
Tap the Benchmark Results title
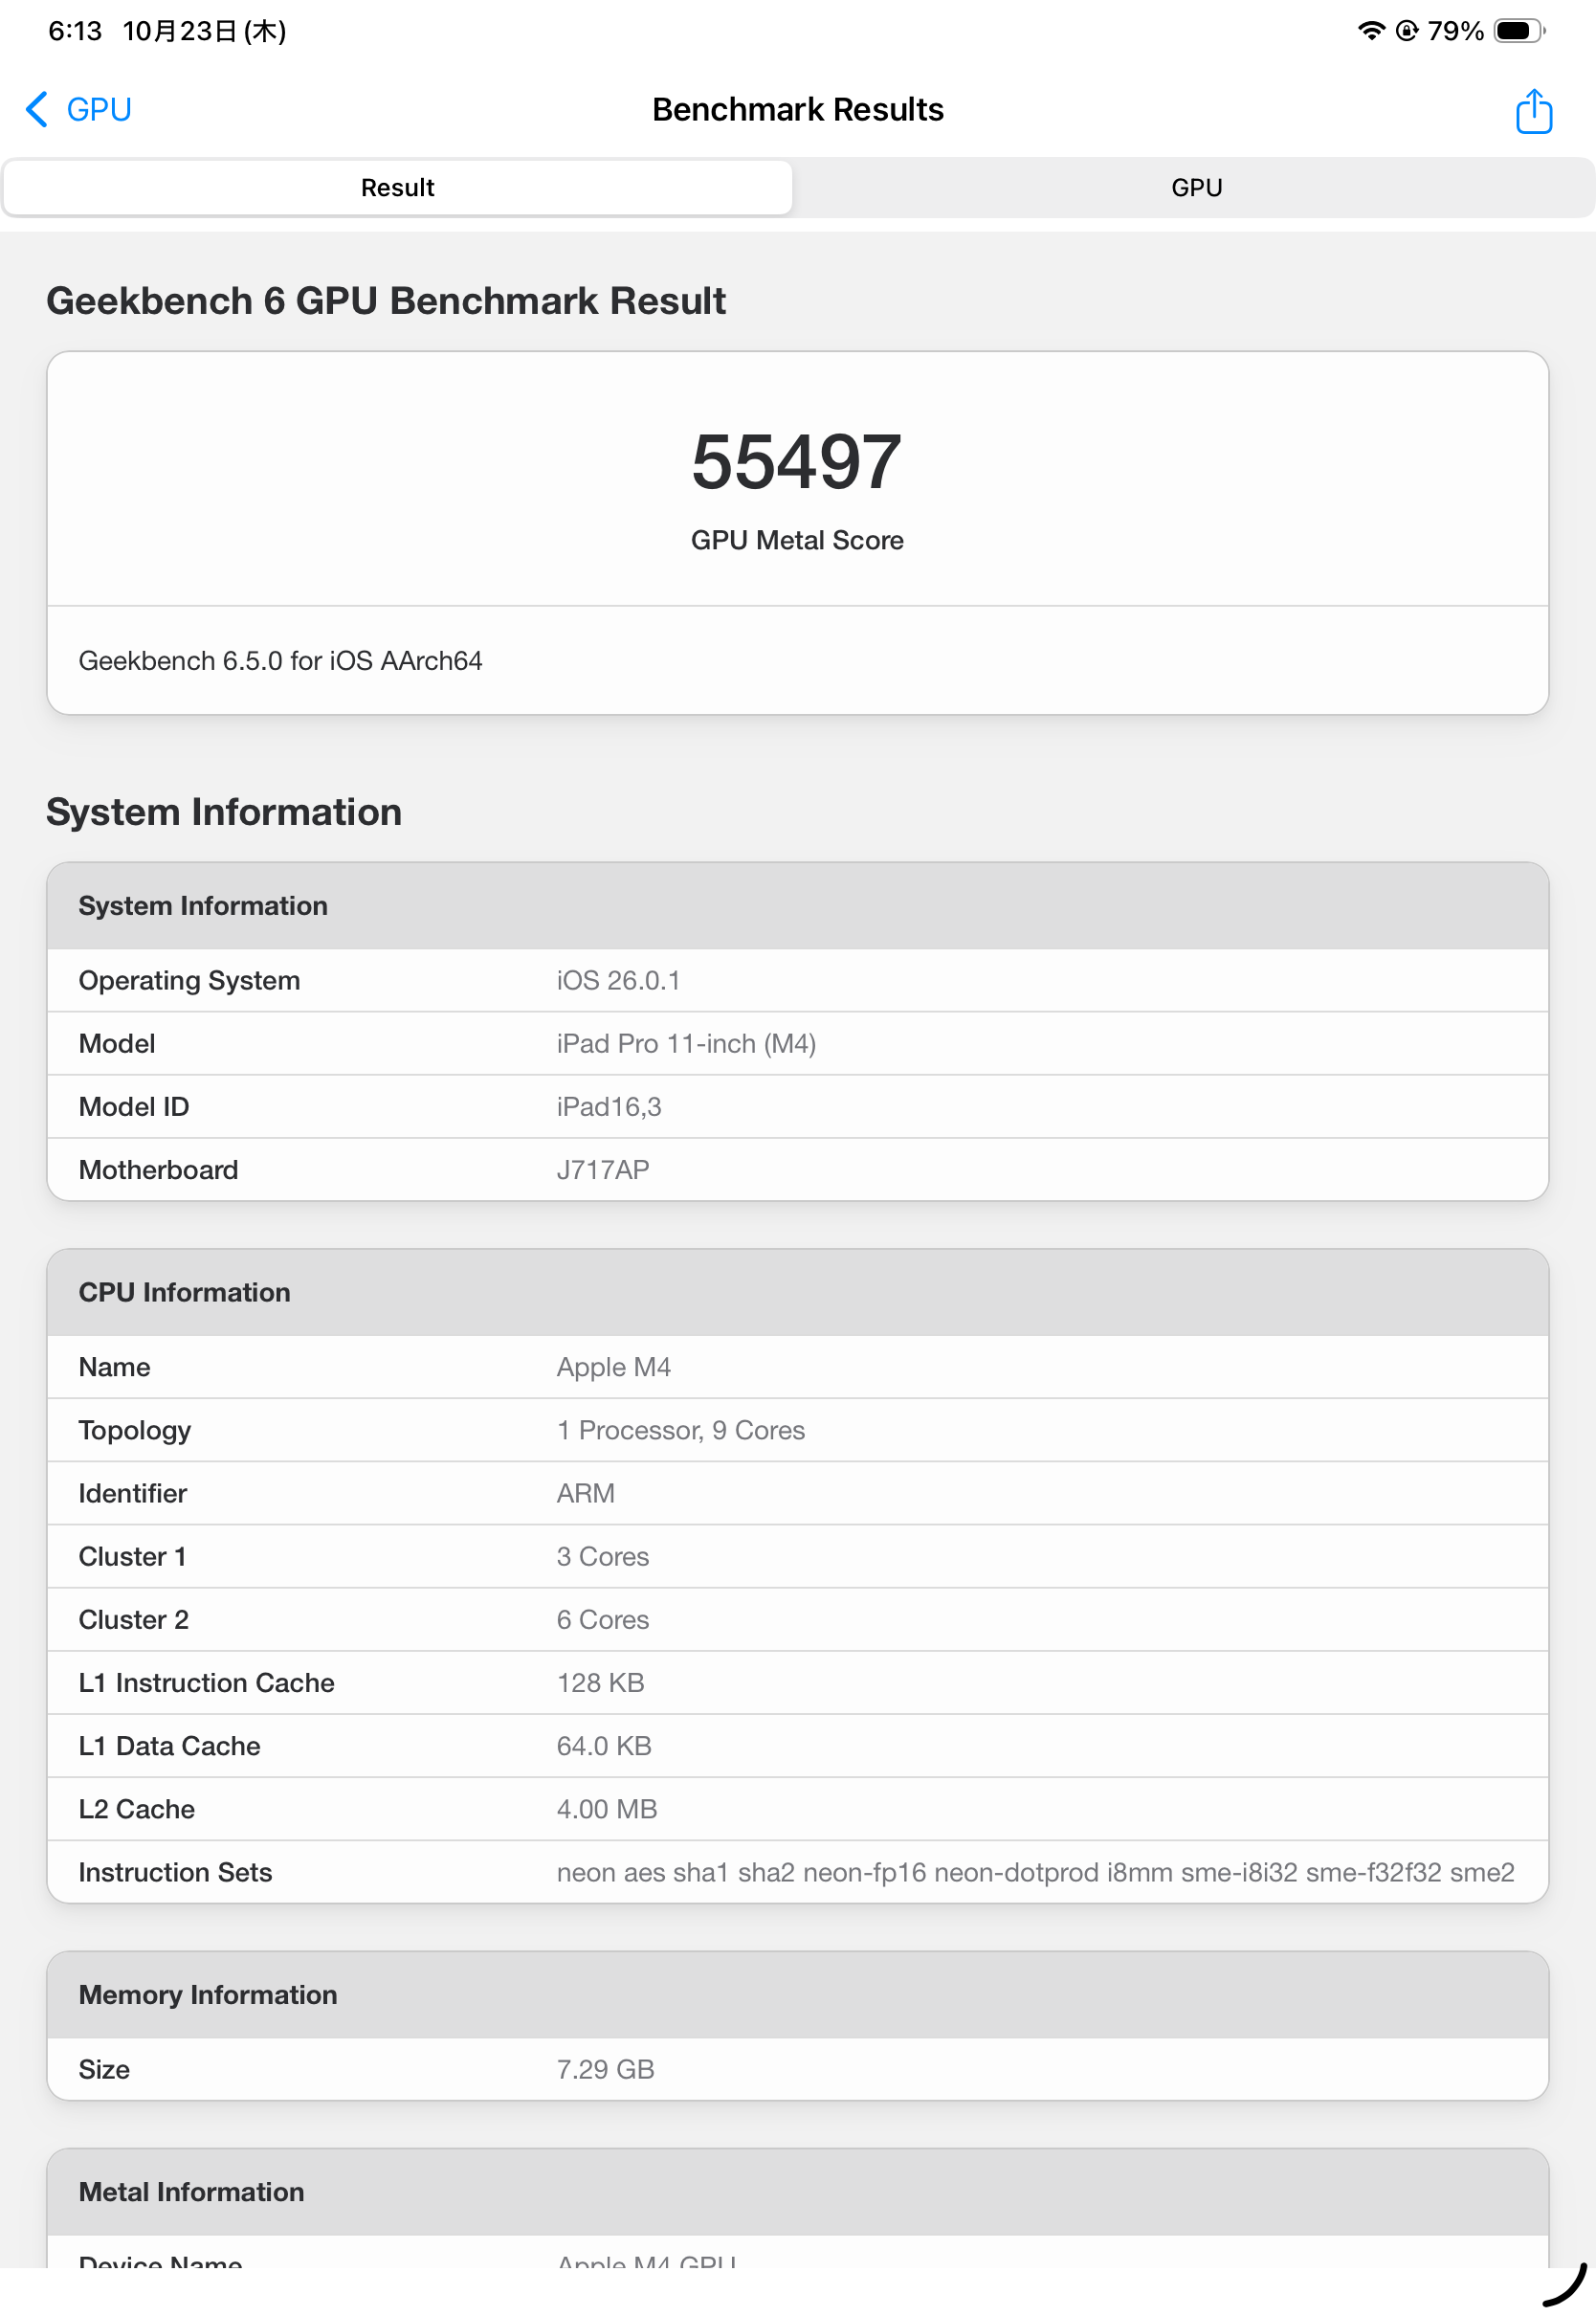[x=797, y=109]
